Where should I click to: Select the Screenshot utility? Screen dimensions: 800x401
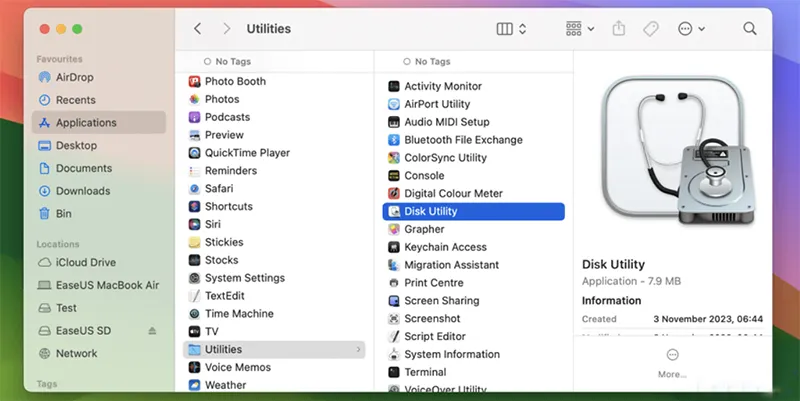(x=473, y=318)
